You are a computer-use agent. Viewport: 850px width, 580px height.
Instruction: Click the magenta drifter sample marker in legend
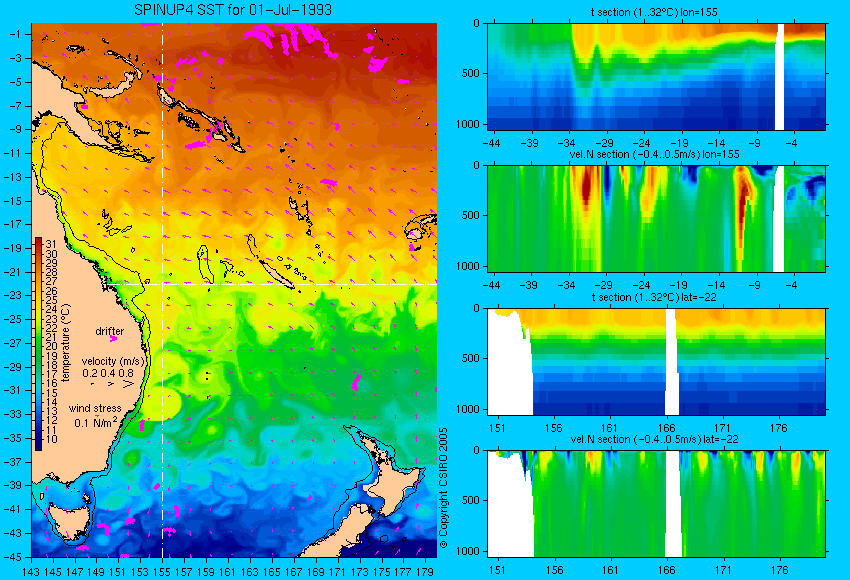(113, 338)
